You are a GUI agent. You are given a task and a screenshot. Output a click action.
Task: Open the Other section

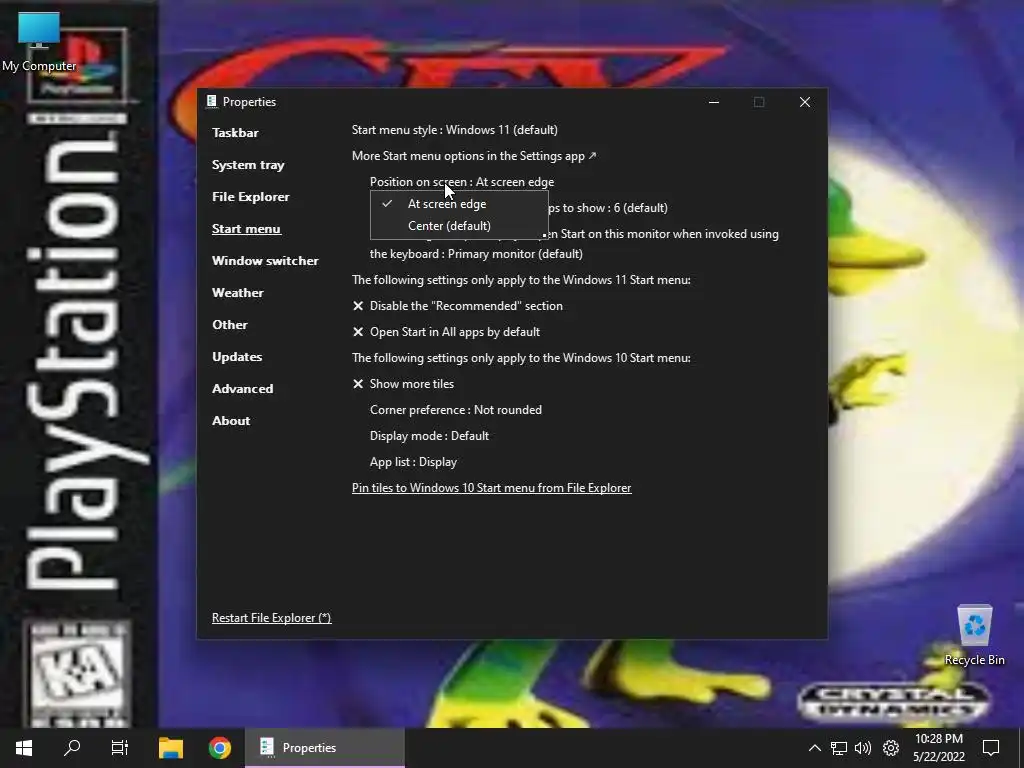tap(230, 325)
